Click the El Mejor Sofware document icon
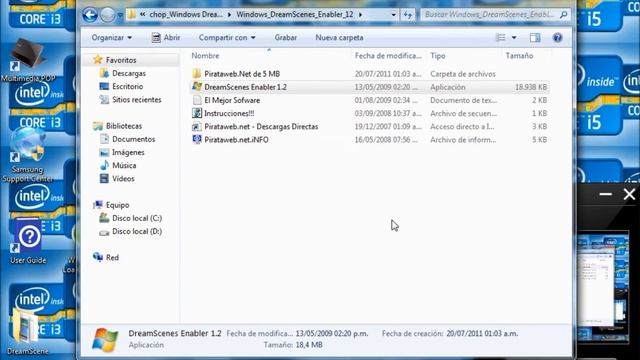 click(x=197, y=100)
